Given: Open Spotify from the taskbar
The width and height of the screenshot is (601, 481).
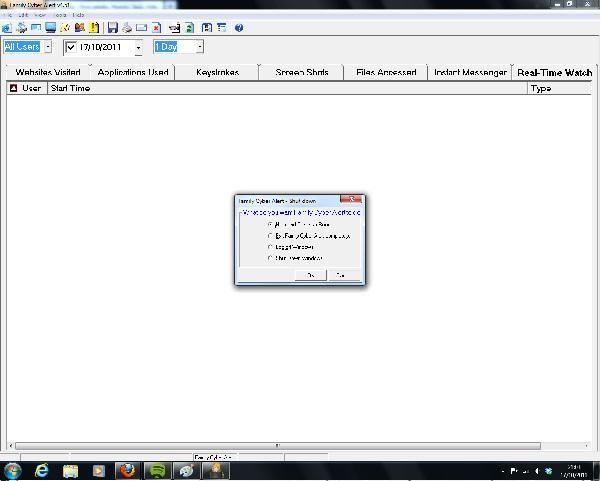Looking at the screenshot, I should pos(156,470).
